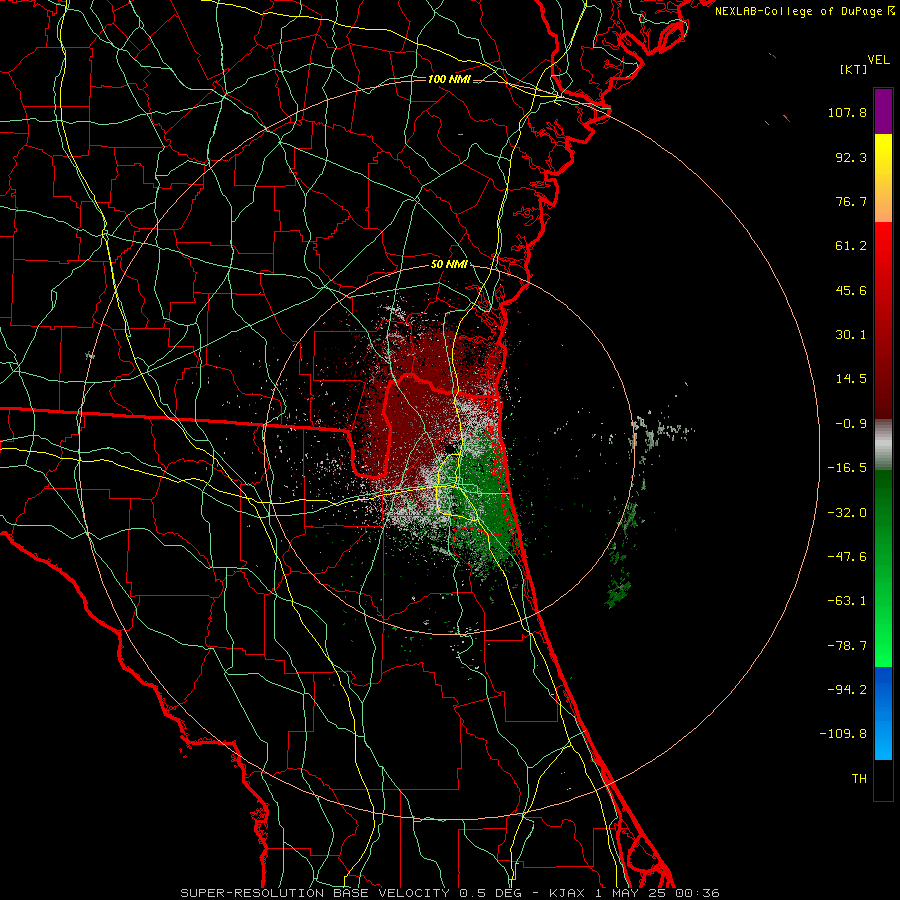Click the -109.8 value on the velocity scale

843,734
